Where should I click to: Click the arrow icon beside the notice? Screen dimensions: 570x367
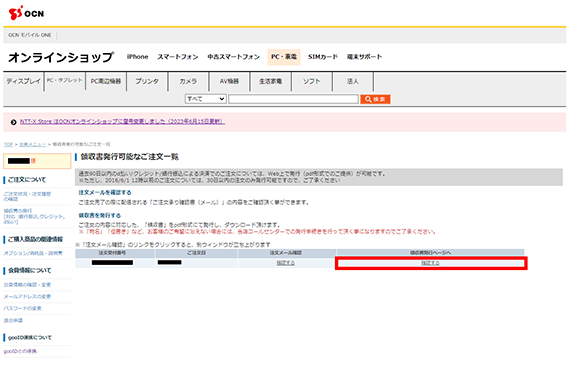pyautogui.click(x=13, y=122)
